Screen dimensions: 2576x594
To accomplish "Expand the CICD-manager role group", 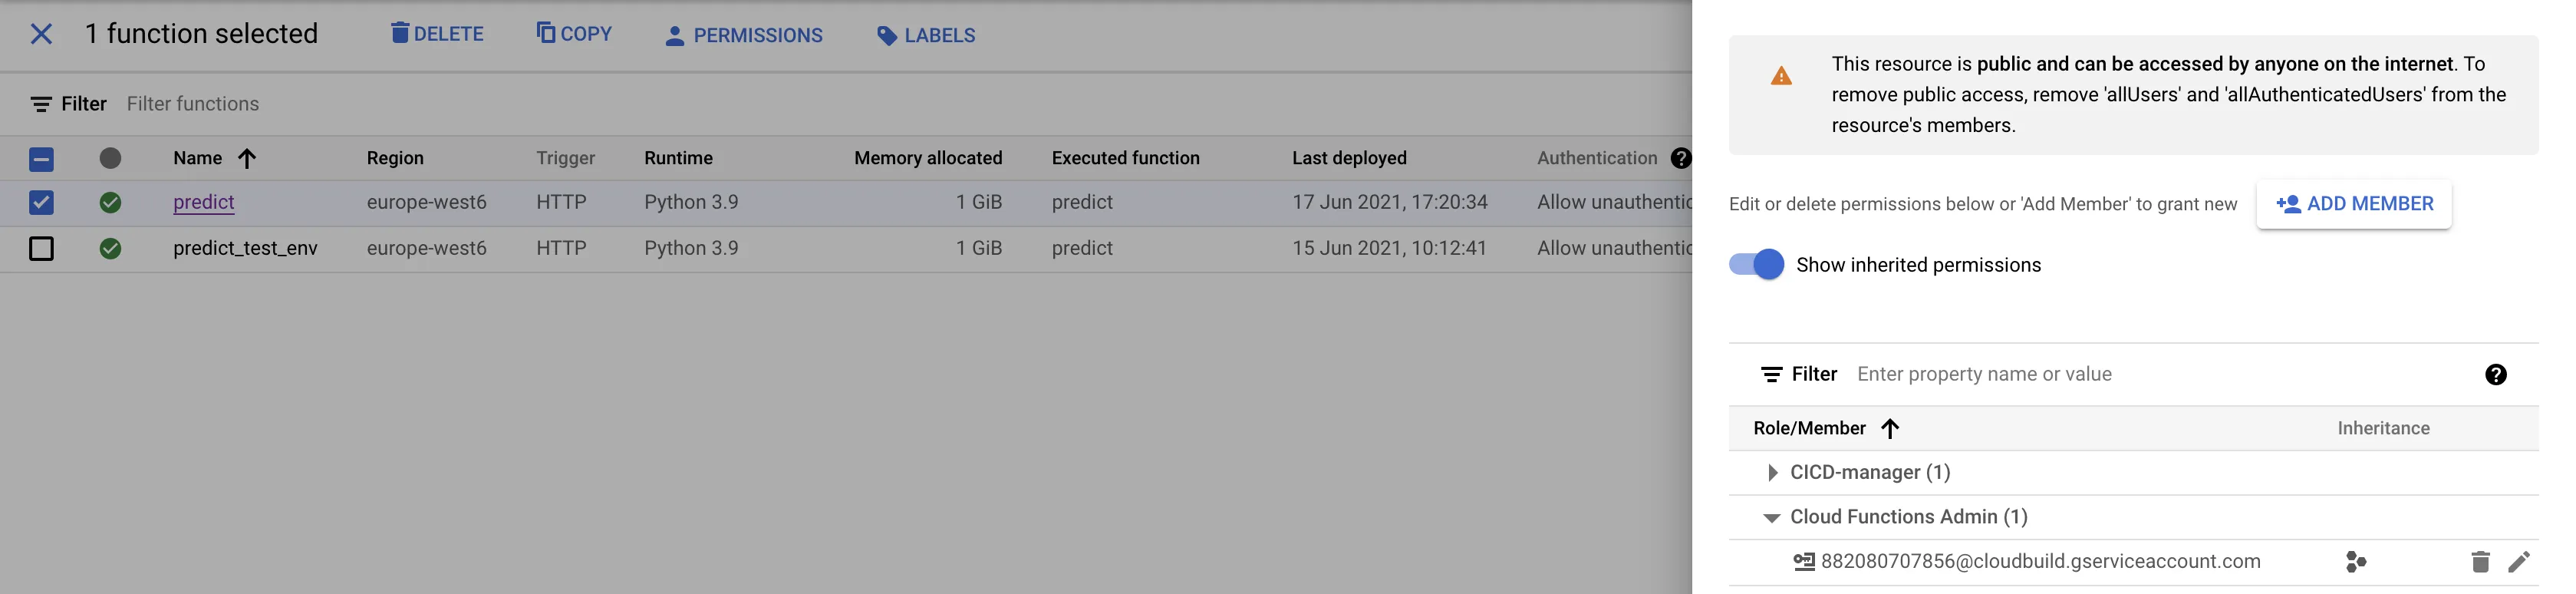I will [x=1772, y=473].
